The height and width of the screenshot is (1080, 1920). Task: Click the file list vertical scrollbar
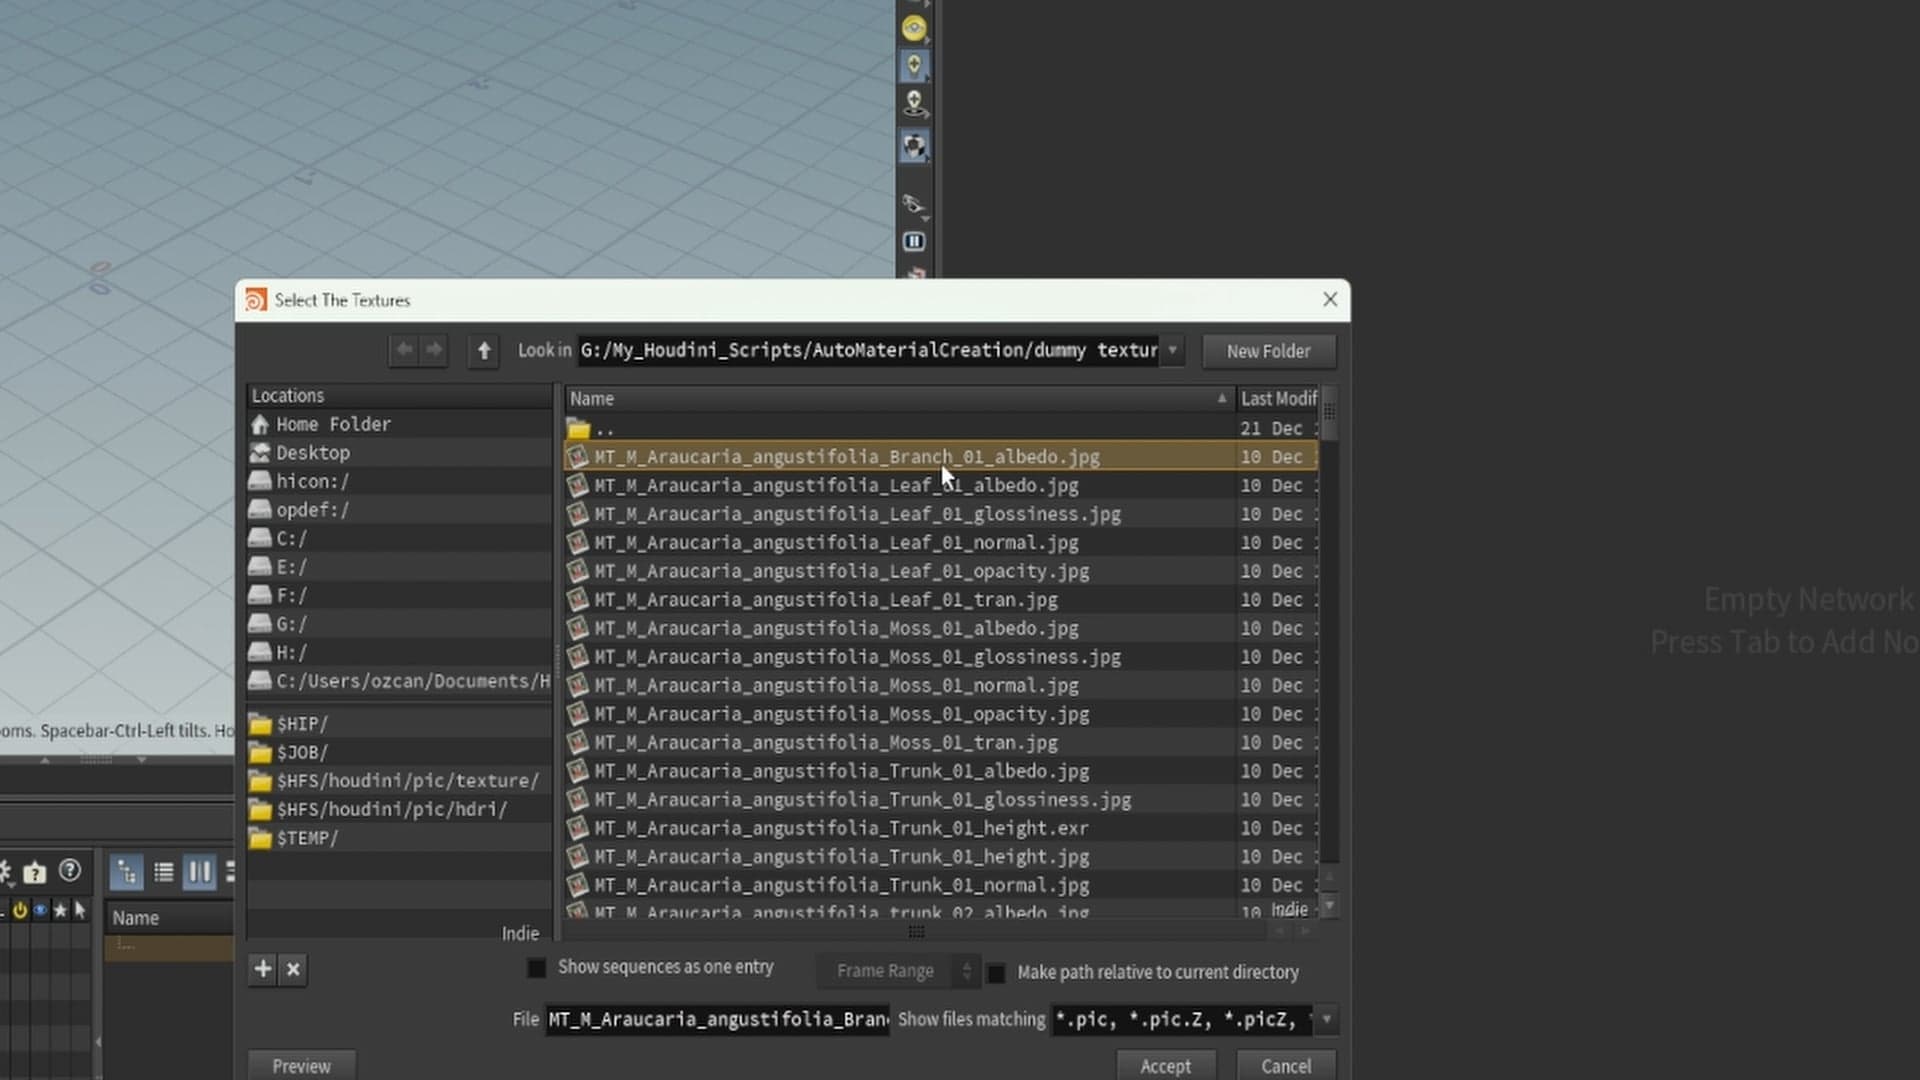point(1329,650)
